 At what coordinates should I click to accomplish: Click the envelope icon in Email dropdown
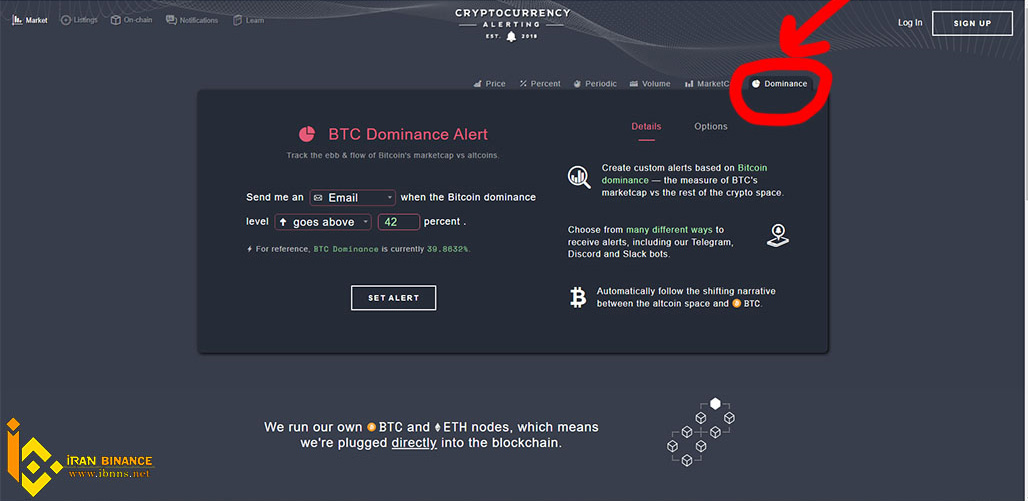pyautogui.click(x=318, y=197)
